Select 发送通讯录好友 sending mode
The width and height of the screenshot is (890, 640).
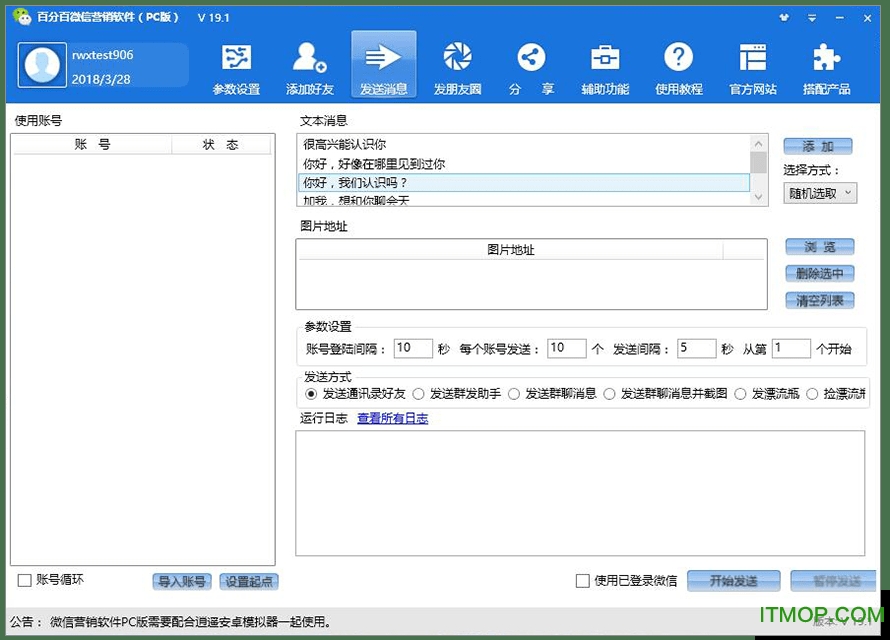[x=310, y=394]
